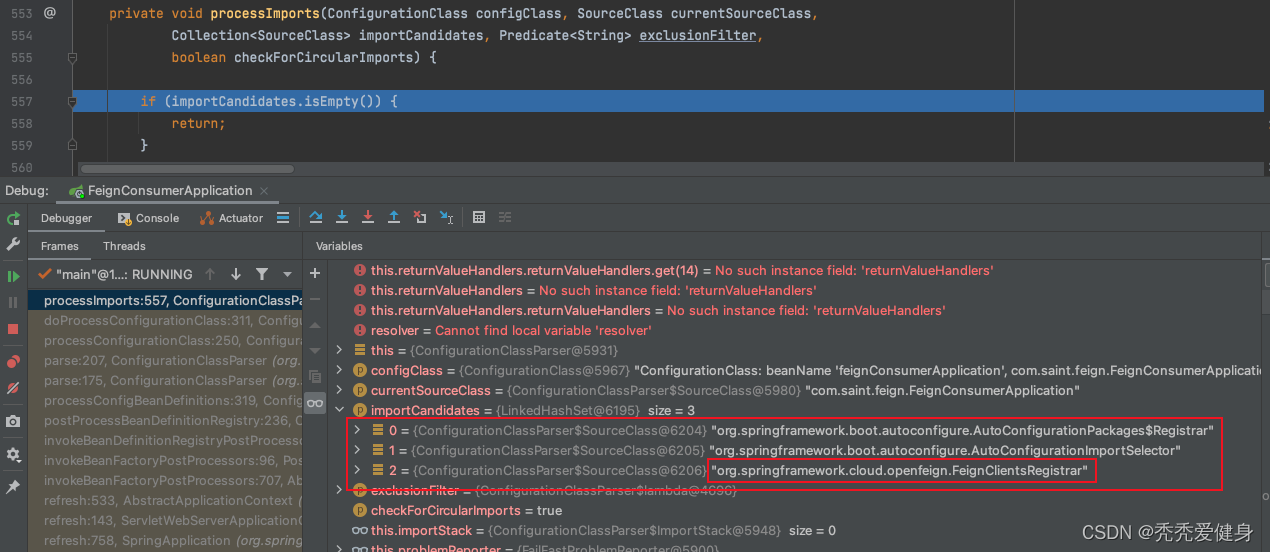The width and height of the screenshot is (1270, 552).
Task: Drop the current frame
Action: coord(420,218)
